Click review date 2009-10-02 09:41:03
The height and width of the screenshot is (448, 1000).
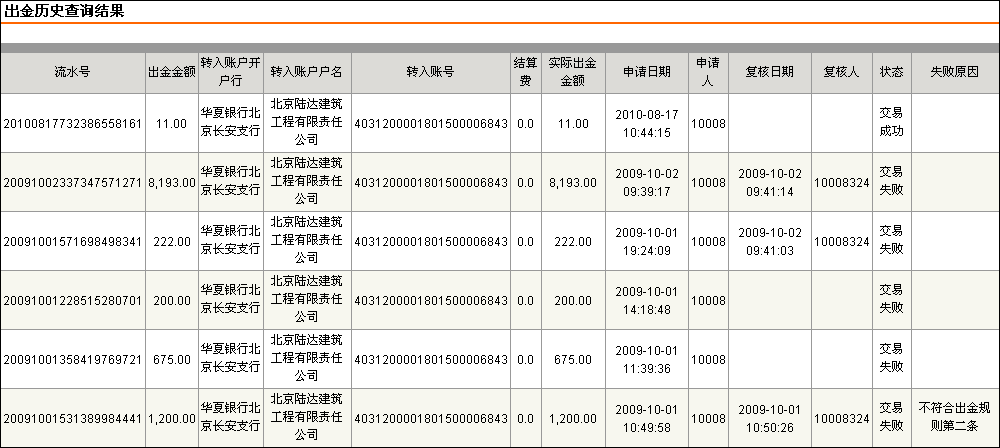pyautogui.click(x=770, y=242)
